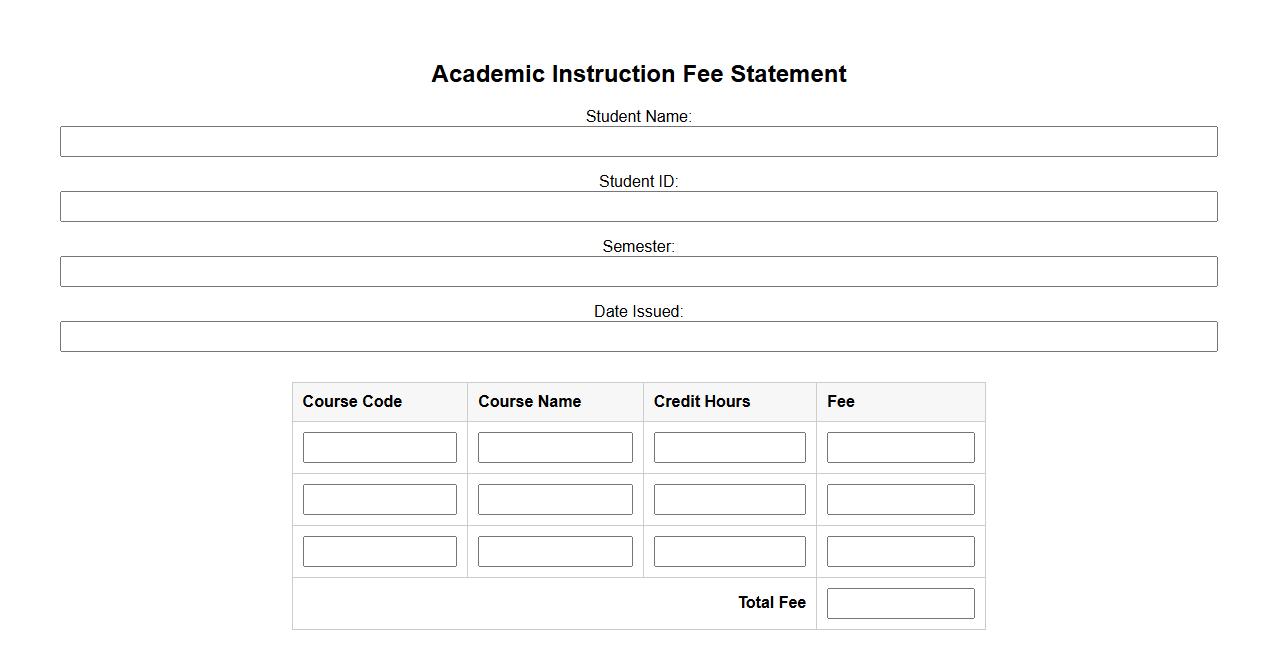Click the Credit Hours column header
1278x650 pixels.
point(702,402)
